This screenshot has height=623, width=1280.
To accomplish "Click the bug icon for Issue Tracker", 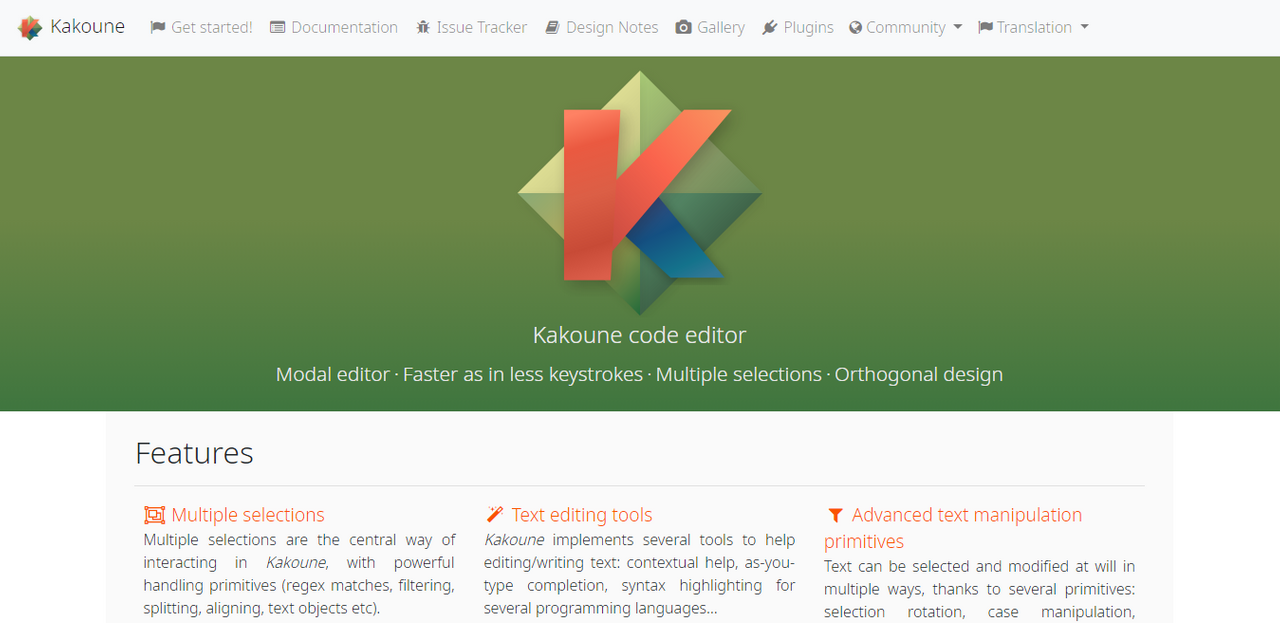I will point(423,28).
